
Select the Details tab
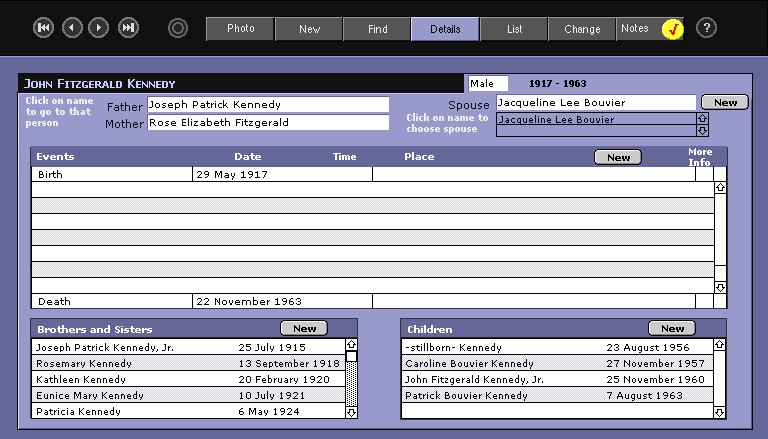tap(445, 29)
